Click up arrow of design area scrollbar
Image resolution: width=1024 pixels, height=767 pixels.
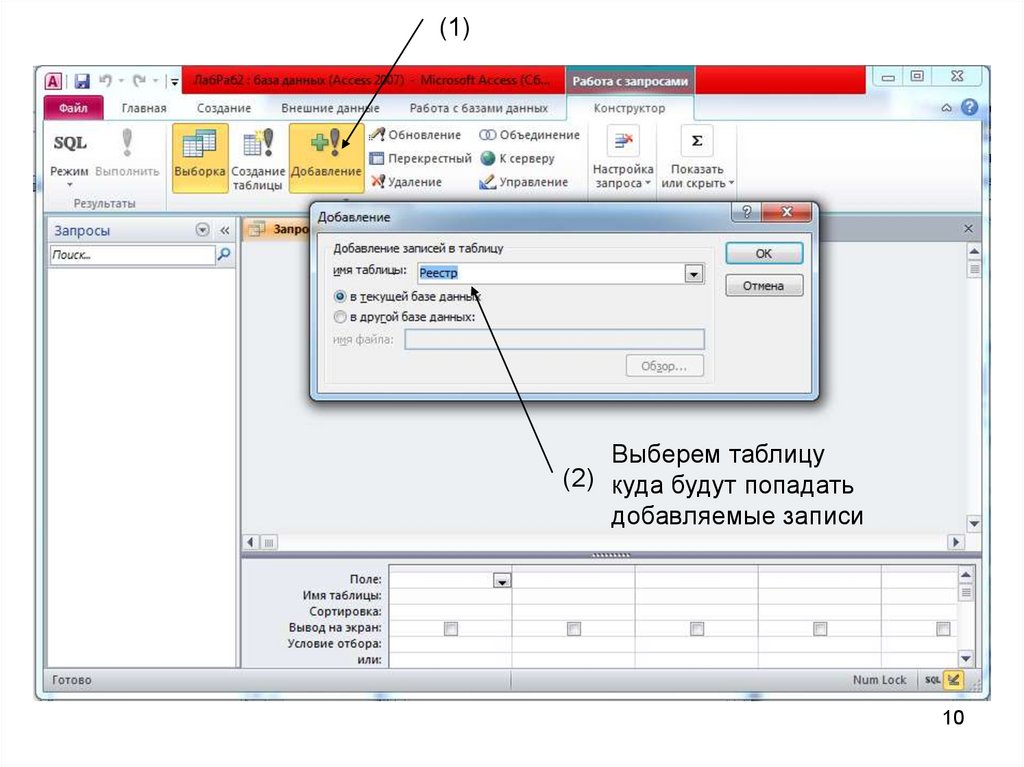click(974, 252)
